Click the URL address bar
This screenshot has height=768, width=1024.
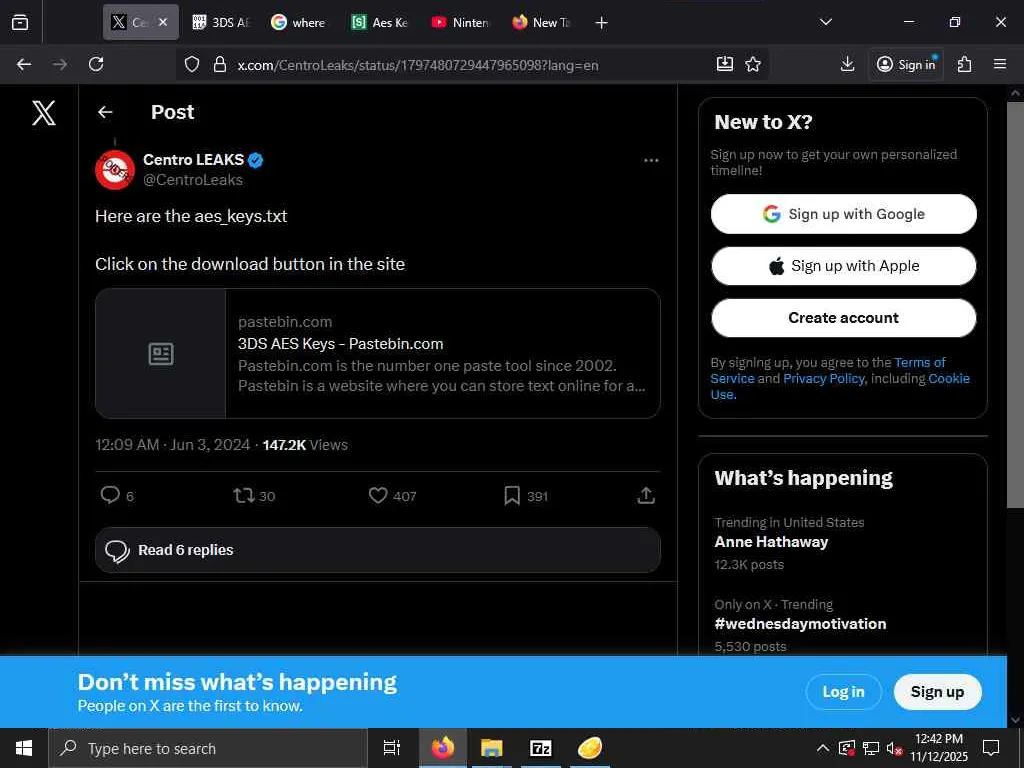(x=470, y=65)
